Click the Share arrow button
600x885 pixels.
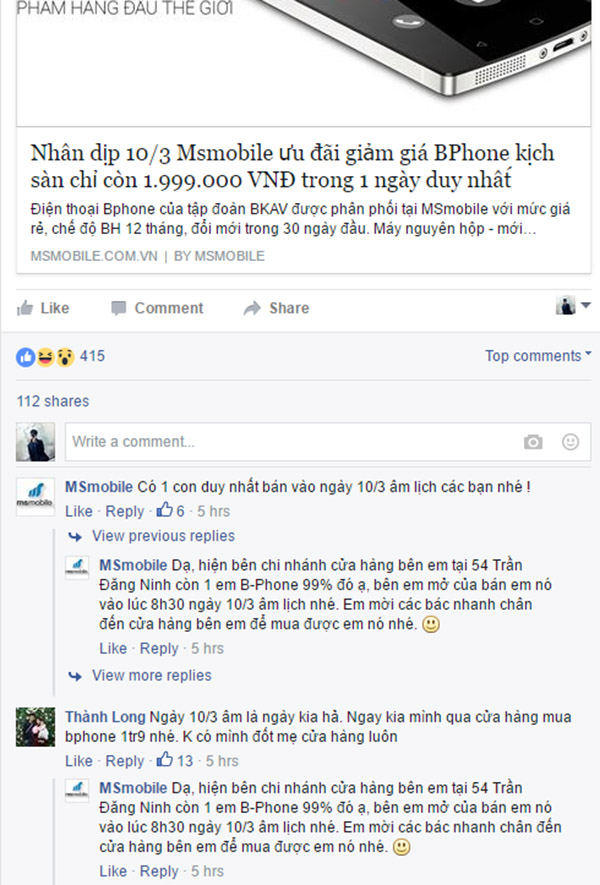(x=277, y=308)
